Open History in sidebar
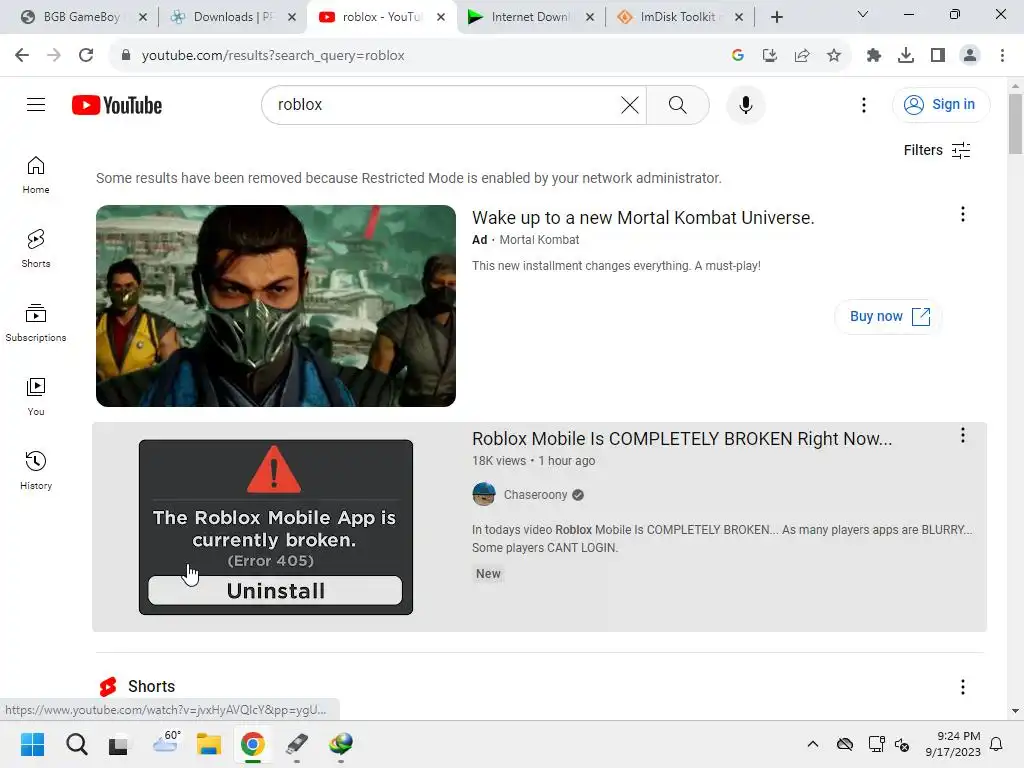The width and height of the screenshot is (1024, 768). coord(36,470)
